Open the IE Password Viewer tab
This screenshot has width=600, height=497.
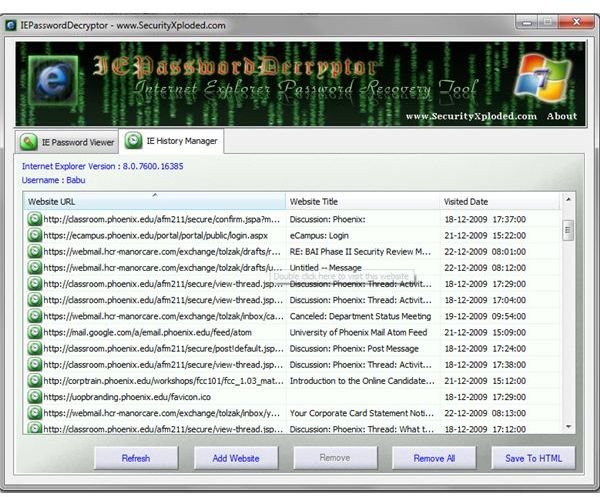[67, 142]
